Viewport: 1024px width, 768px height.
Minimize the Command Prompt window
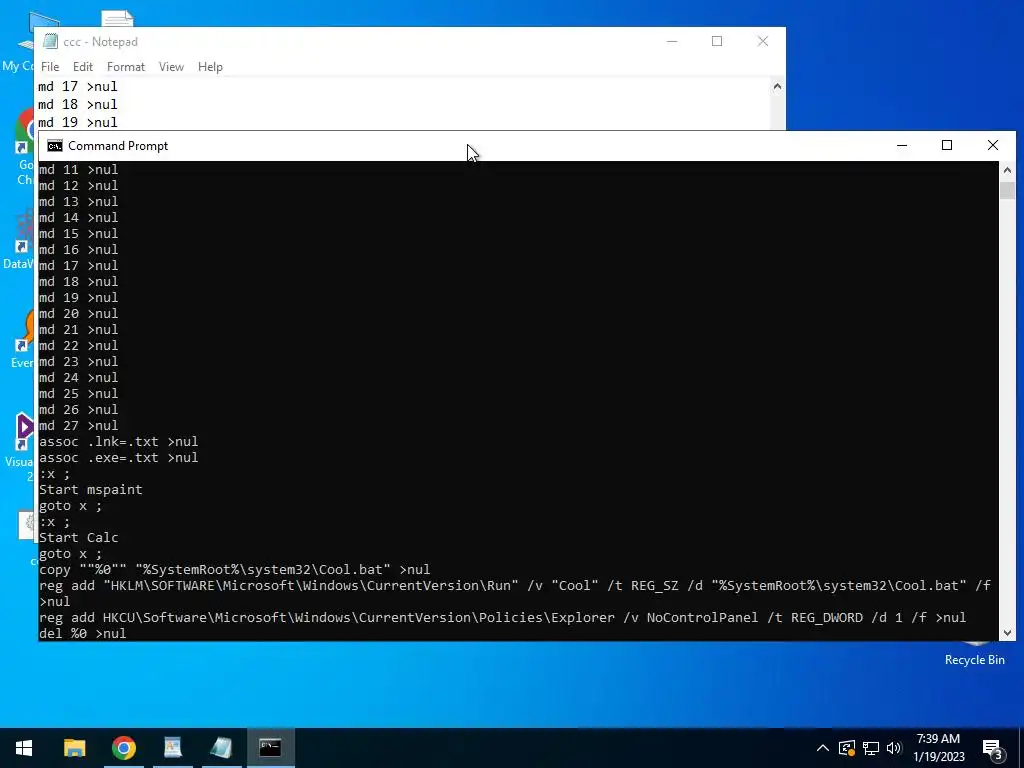[902, 145]
